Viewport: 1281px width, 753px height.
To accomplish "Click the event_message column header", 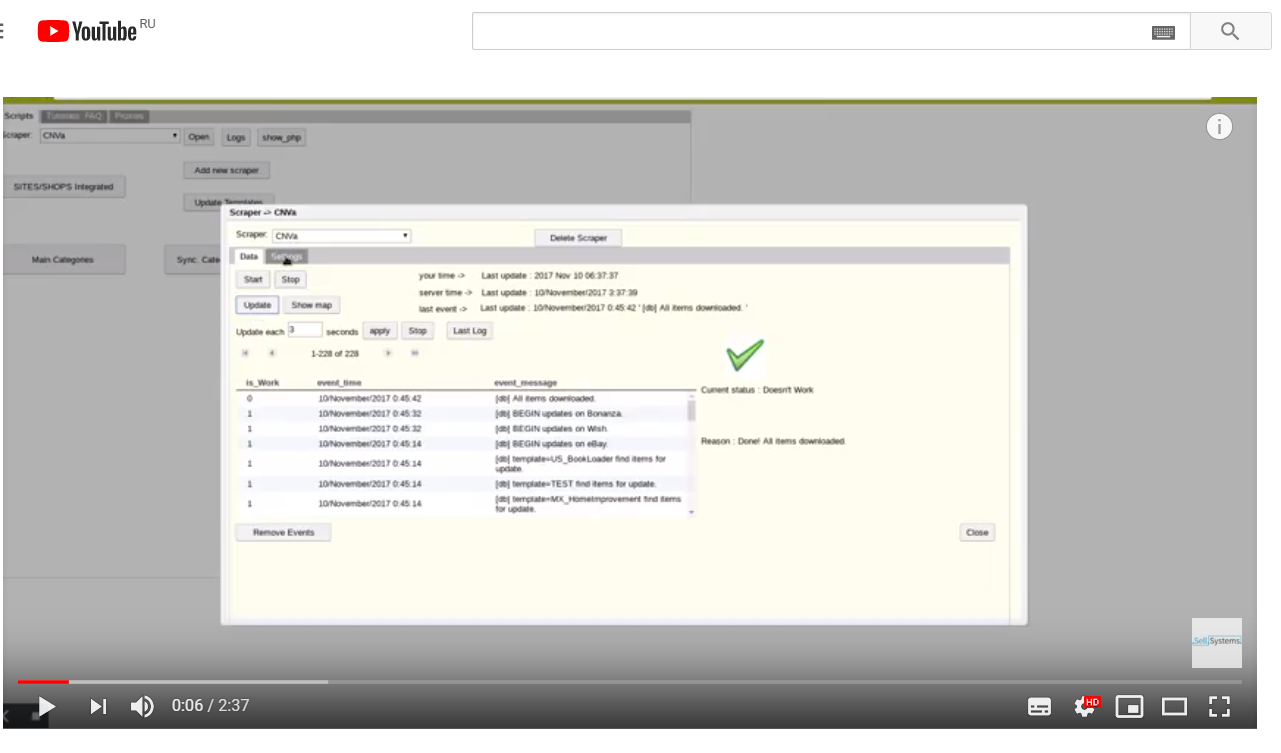I will point(525,383).
